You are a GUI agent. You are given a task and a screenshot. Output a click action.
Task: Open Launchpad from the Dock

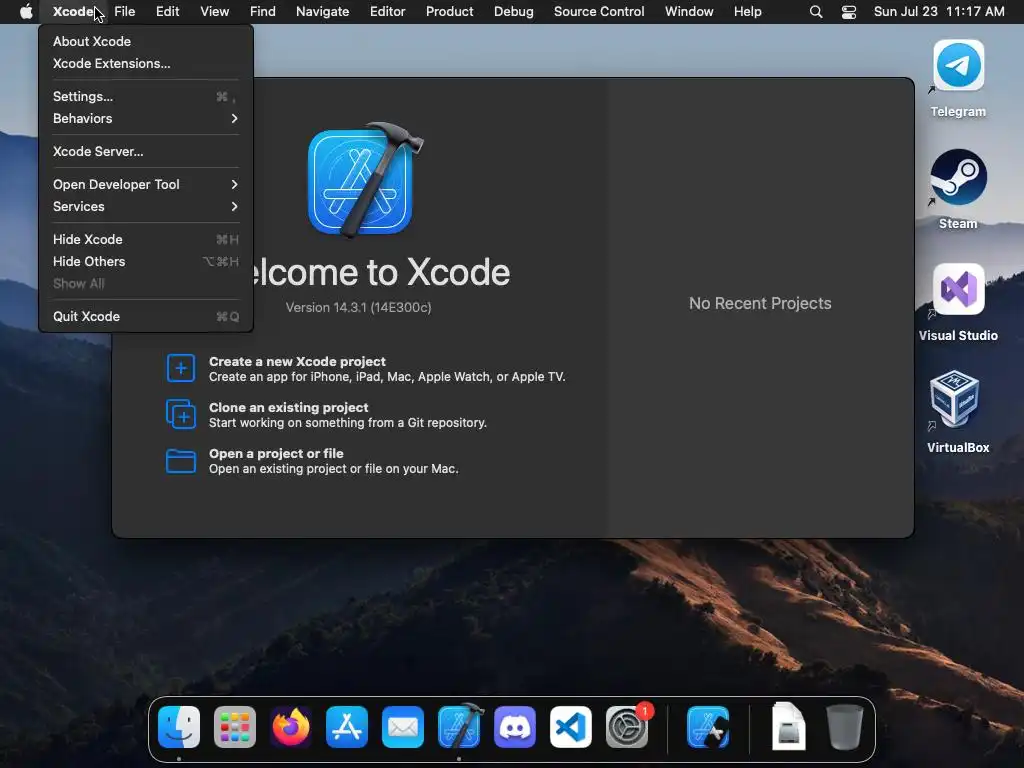(234, 726)
